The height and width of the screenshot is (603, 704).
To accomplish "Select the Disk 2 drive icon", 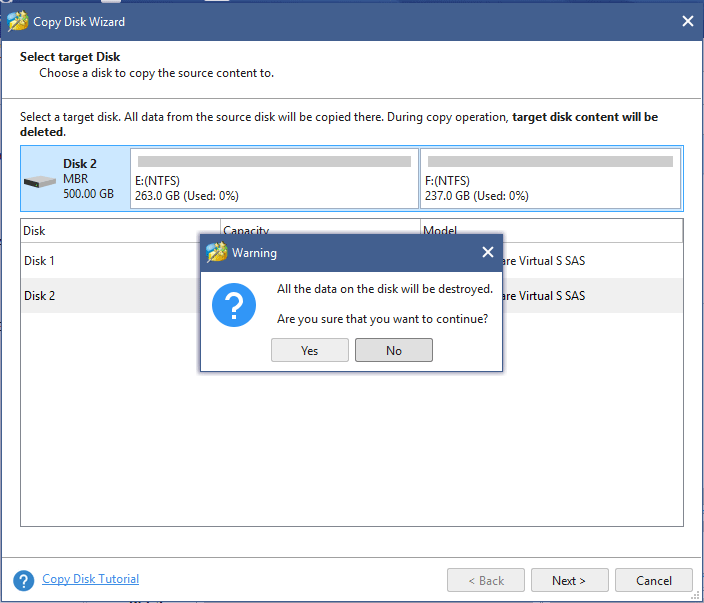I will coord(40,181).
